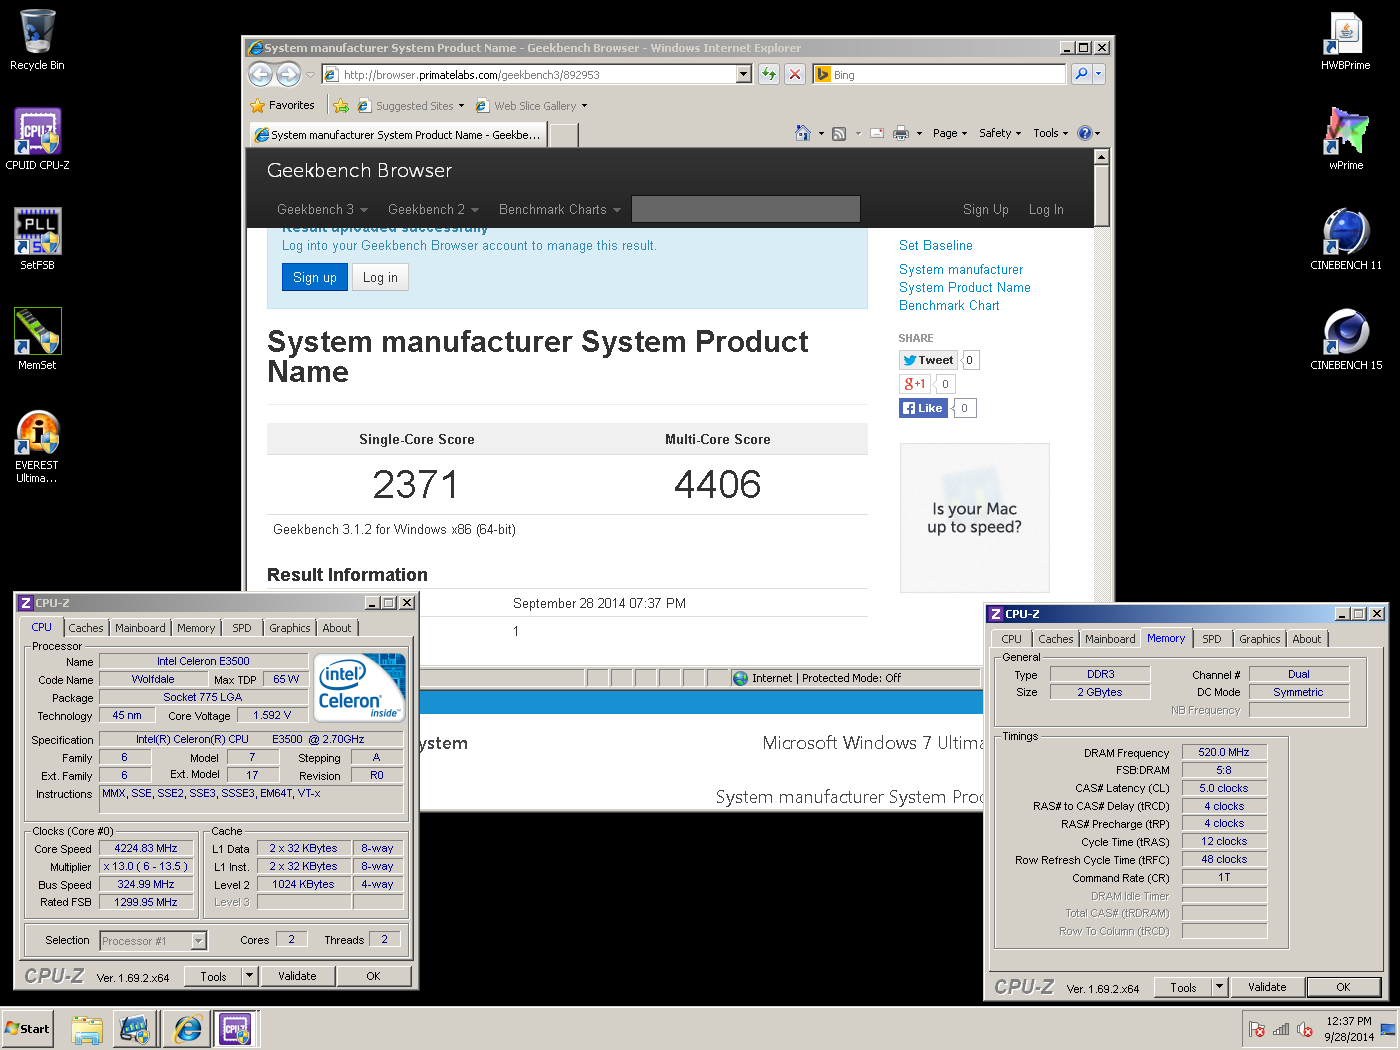1400x1050 pixels.
Task: Refresh the page with the green arrows icon
Action: 769,74
